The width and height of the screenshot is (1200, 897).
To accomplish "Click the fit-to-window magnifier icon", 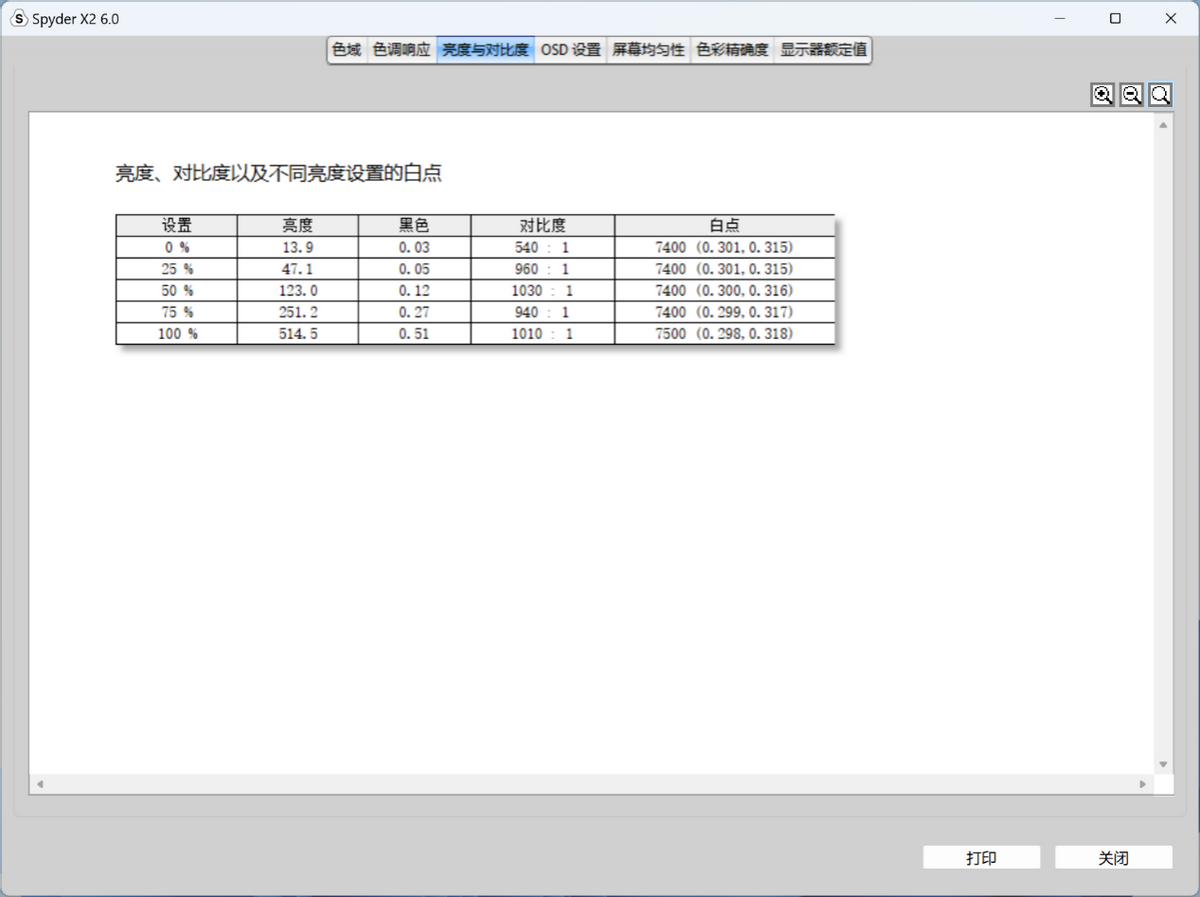I will [1160, 95].
